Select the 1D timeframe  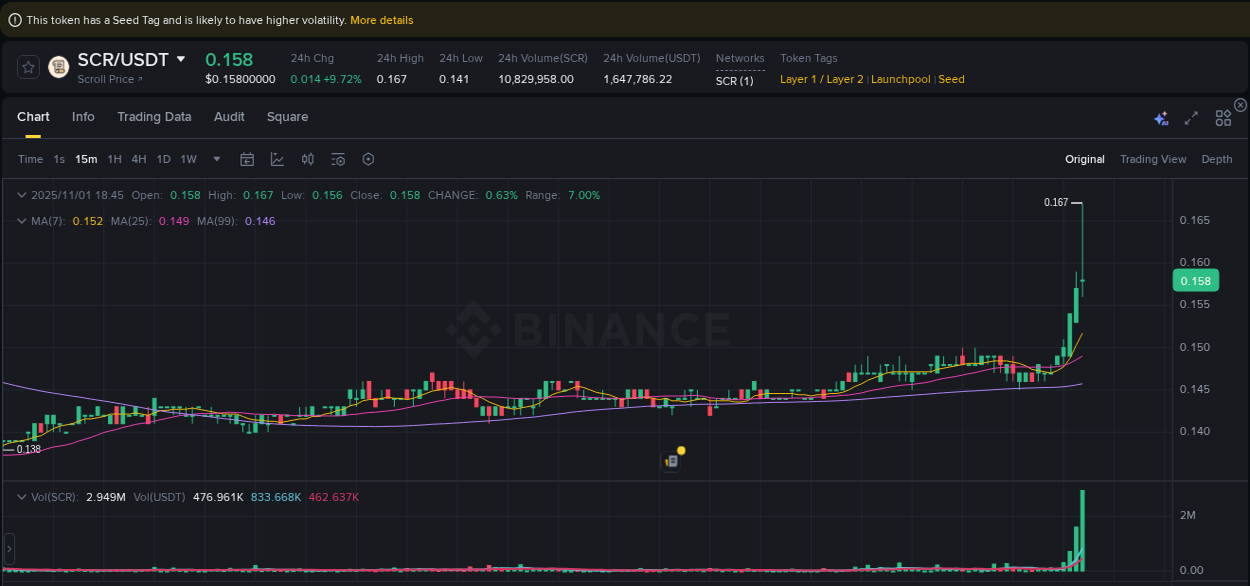(163, 159)
